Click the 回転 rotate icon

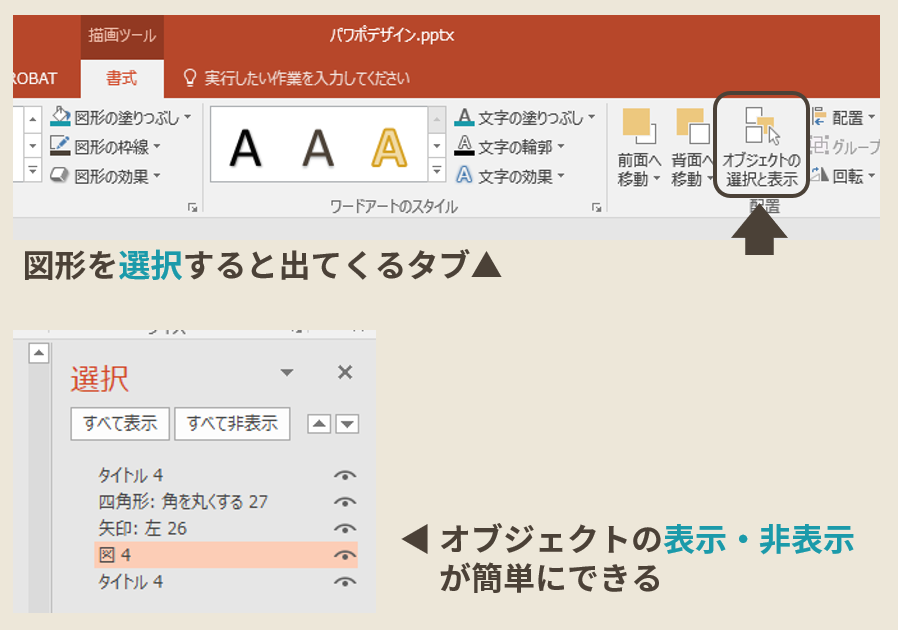click(x=820, y=174)
